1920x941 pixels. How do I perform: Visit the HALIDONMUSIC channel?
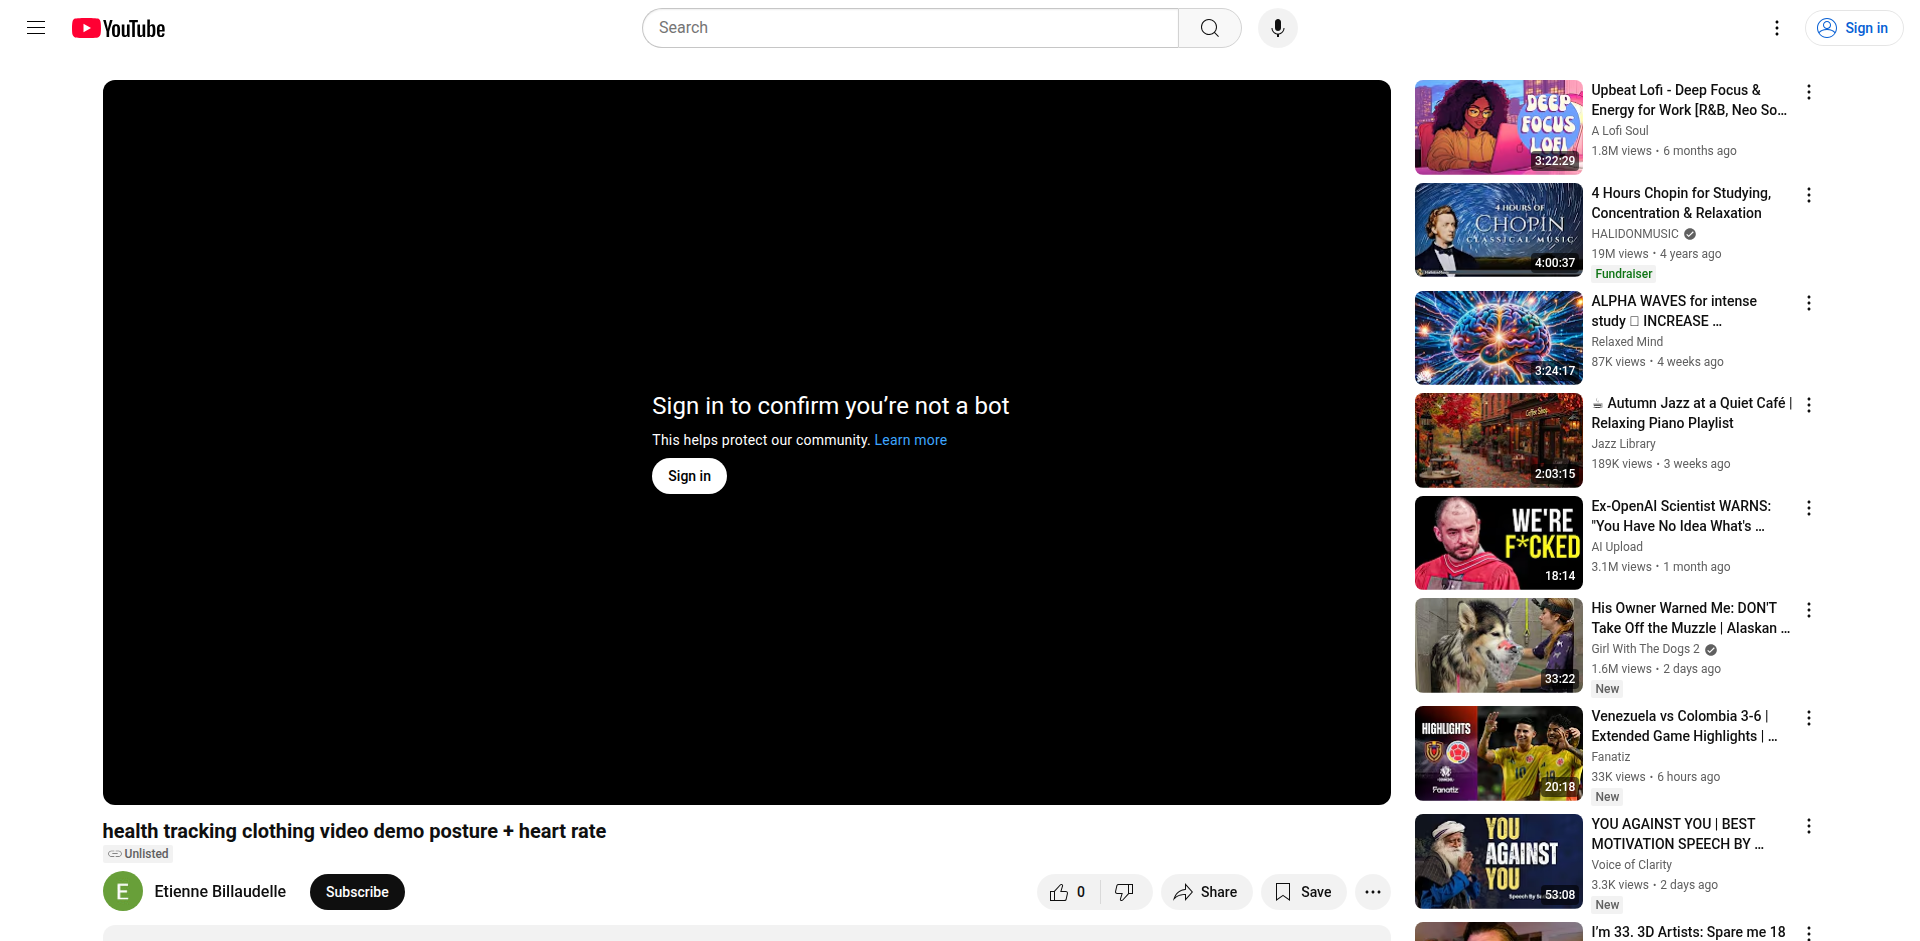coord(1635,234)
